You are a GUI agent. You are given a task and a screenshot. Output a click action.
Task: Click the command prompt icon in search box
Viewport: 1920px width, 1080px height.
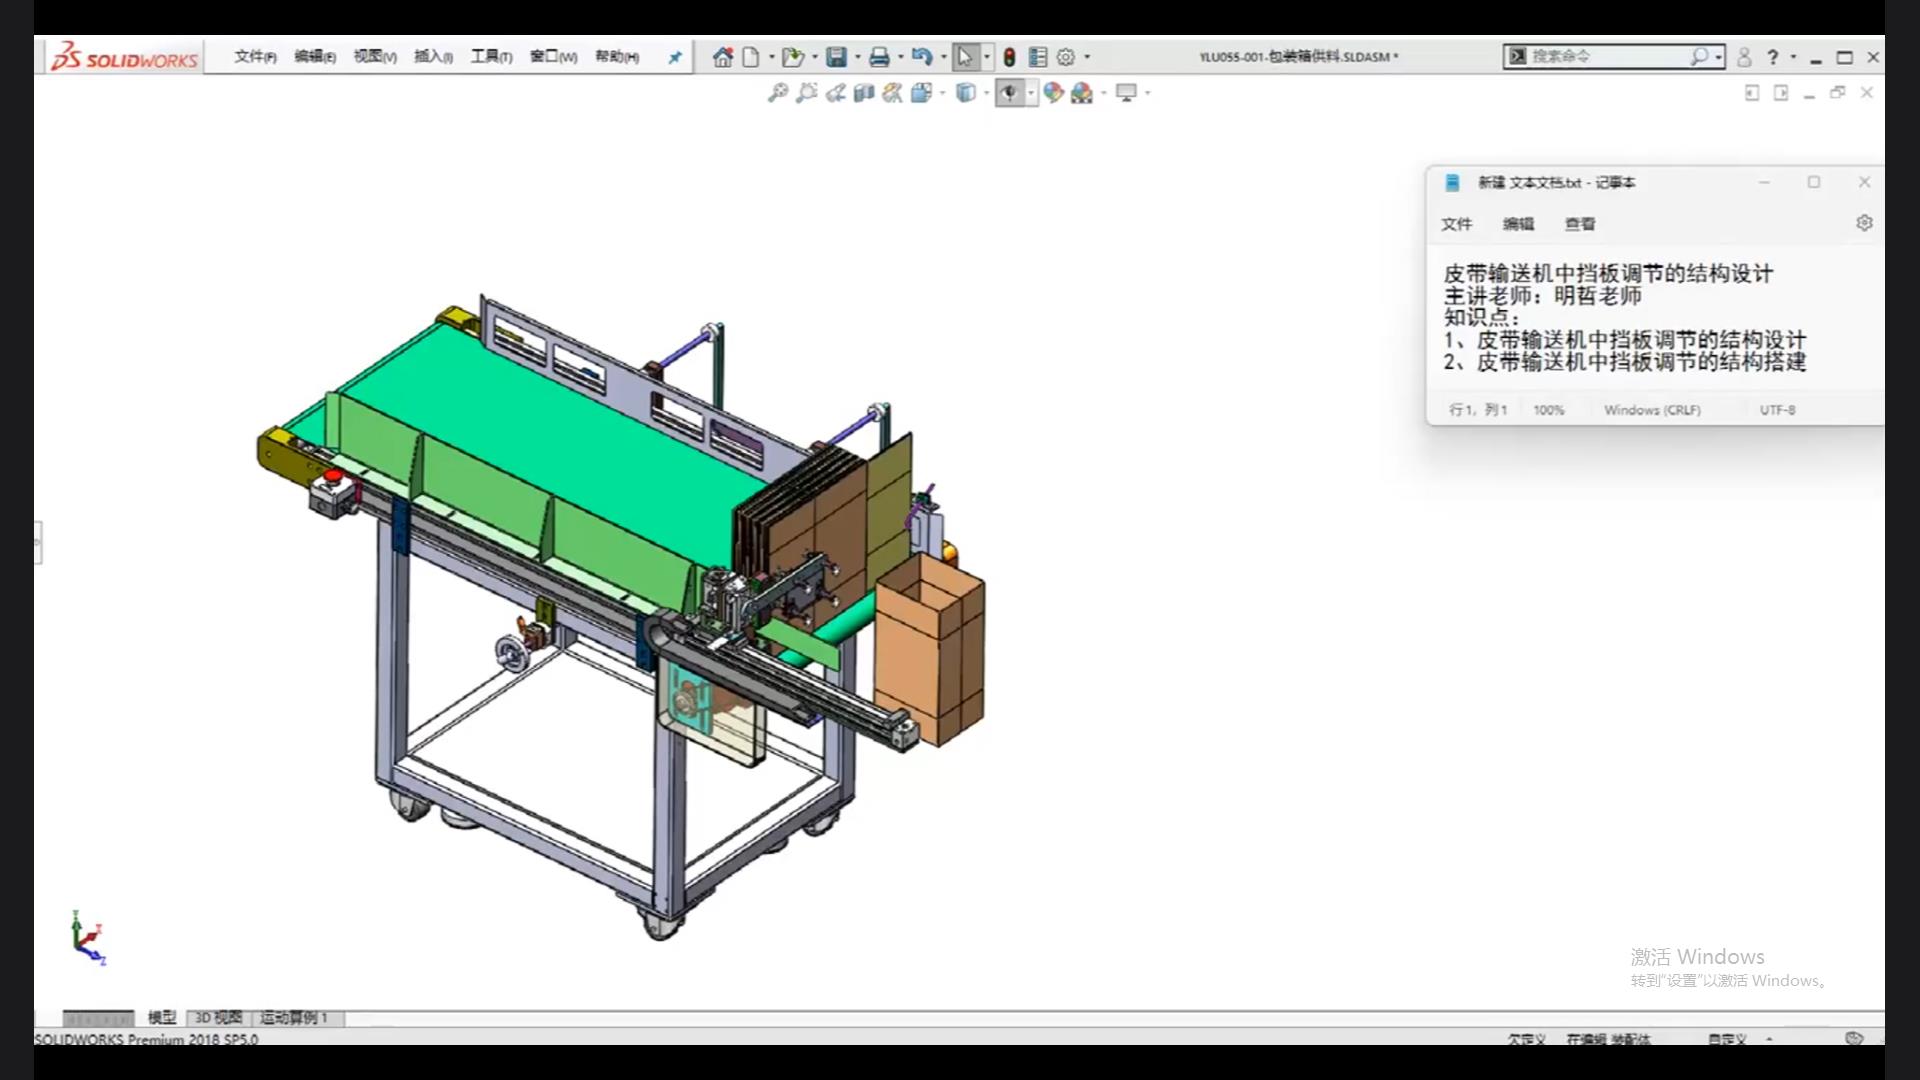click(1518, 57)
